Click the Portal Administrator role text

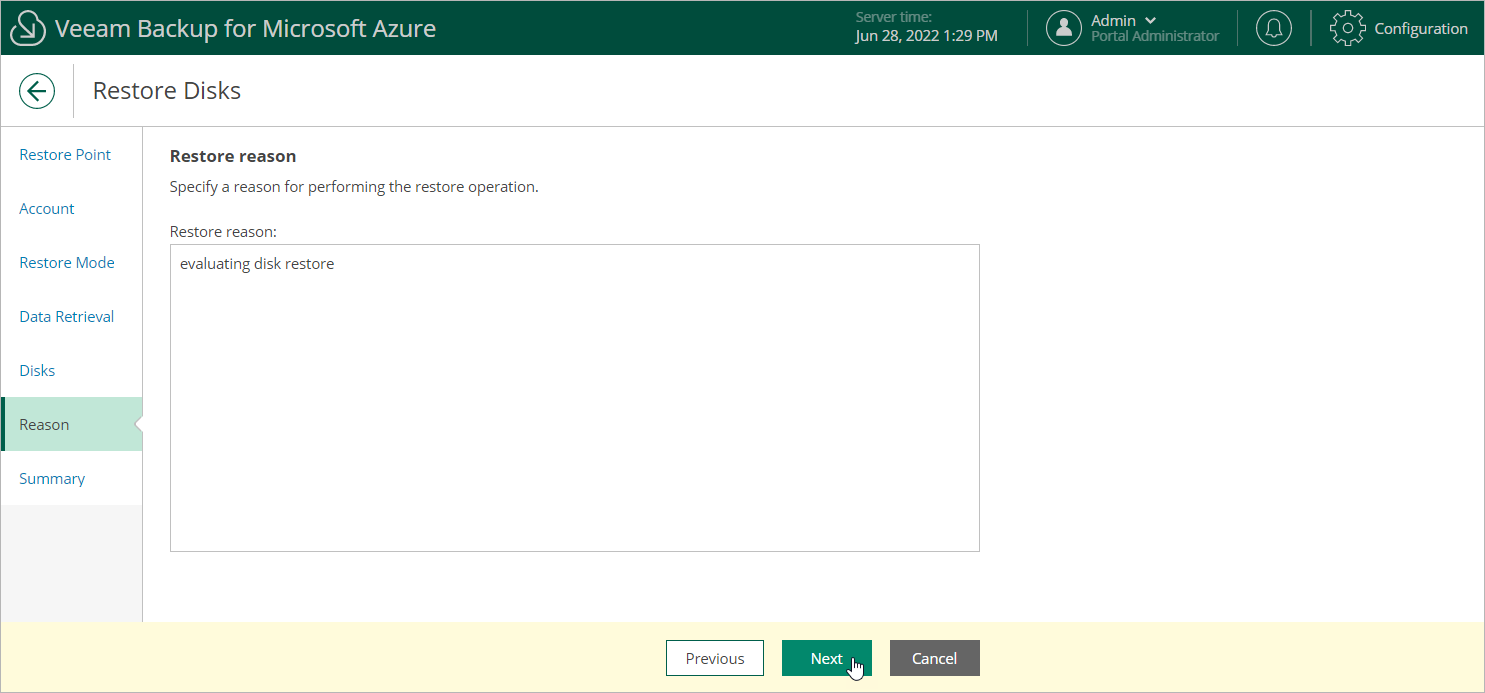(x=1155, y=36)
